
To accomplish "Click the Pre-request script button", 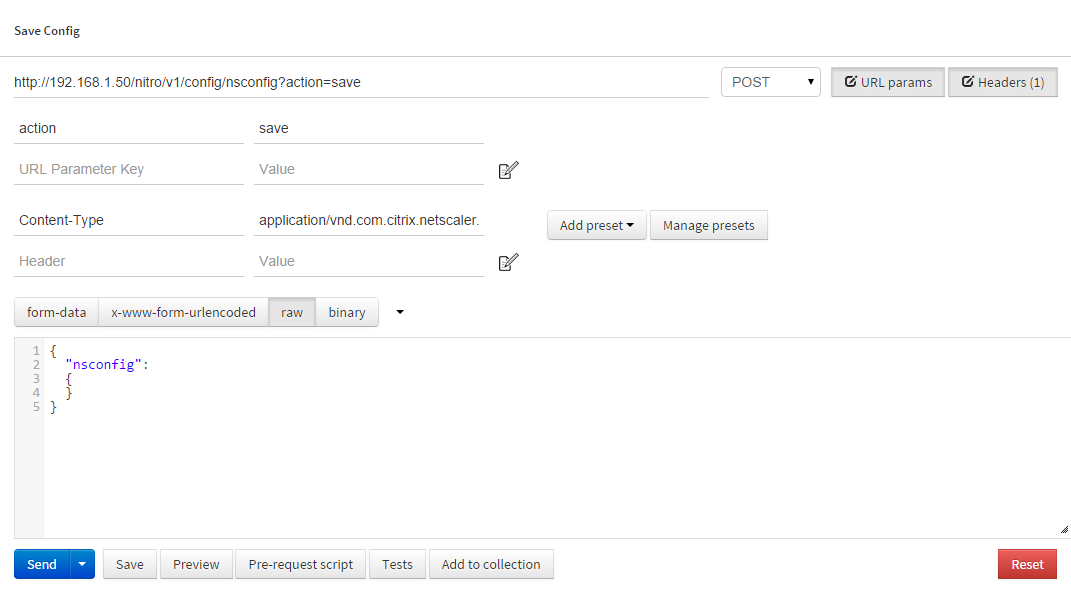I will 301,564.
